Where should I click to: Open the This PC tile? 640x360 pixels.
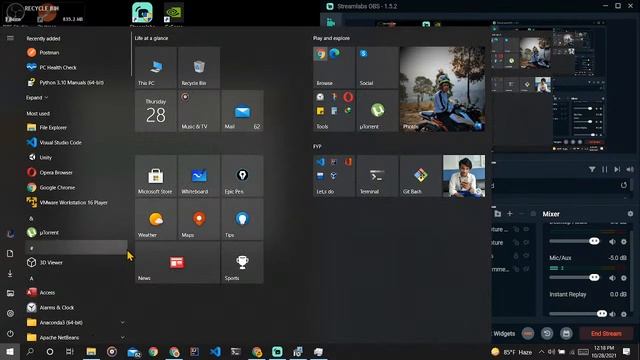click(156, 67)
